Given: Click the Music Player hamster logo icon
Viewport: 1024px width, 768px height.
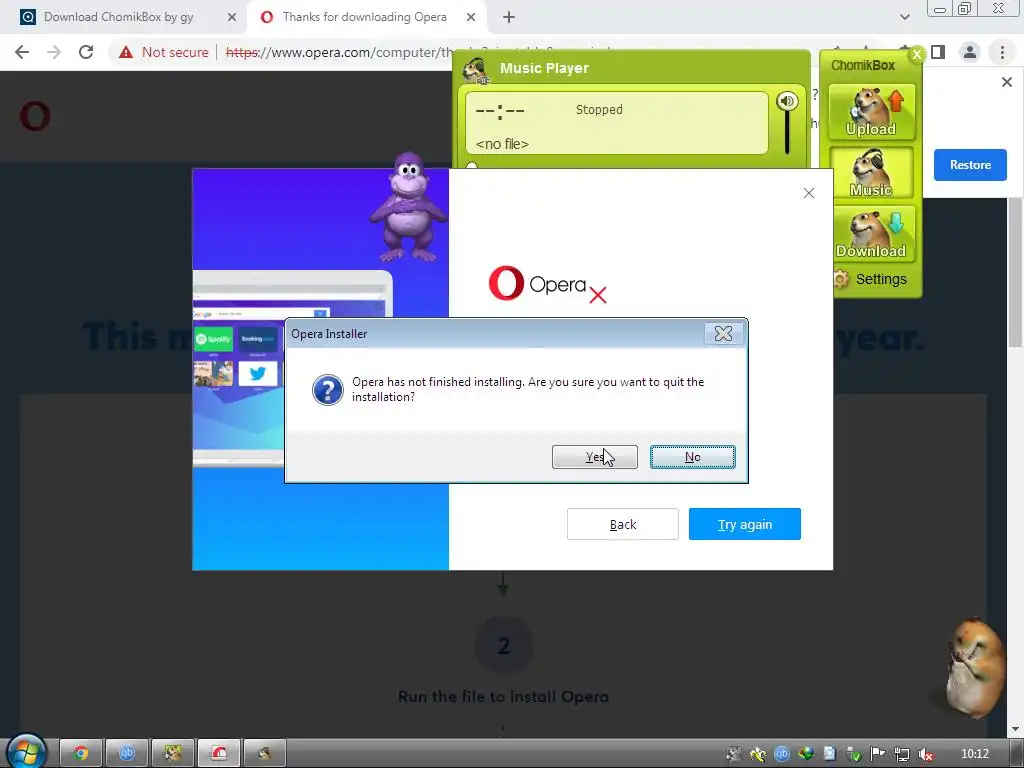Looking at the screenshot, I should pos(475,70).
